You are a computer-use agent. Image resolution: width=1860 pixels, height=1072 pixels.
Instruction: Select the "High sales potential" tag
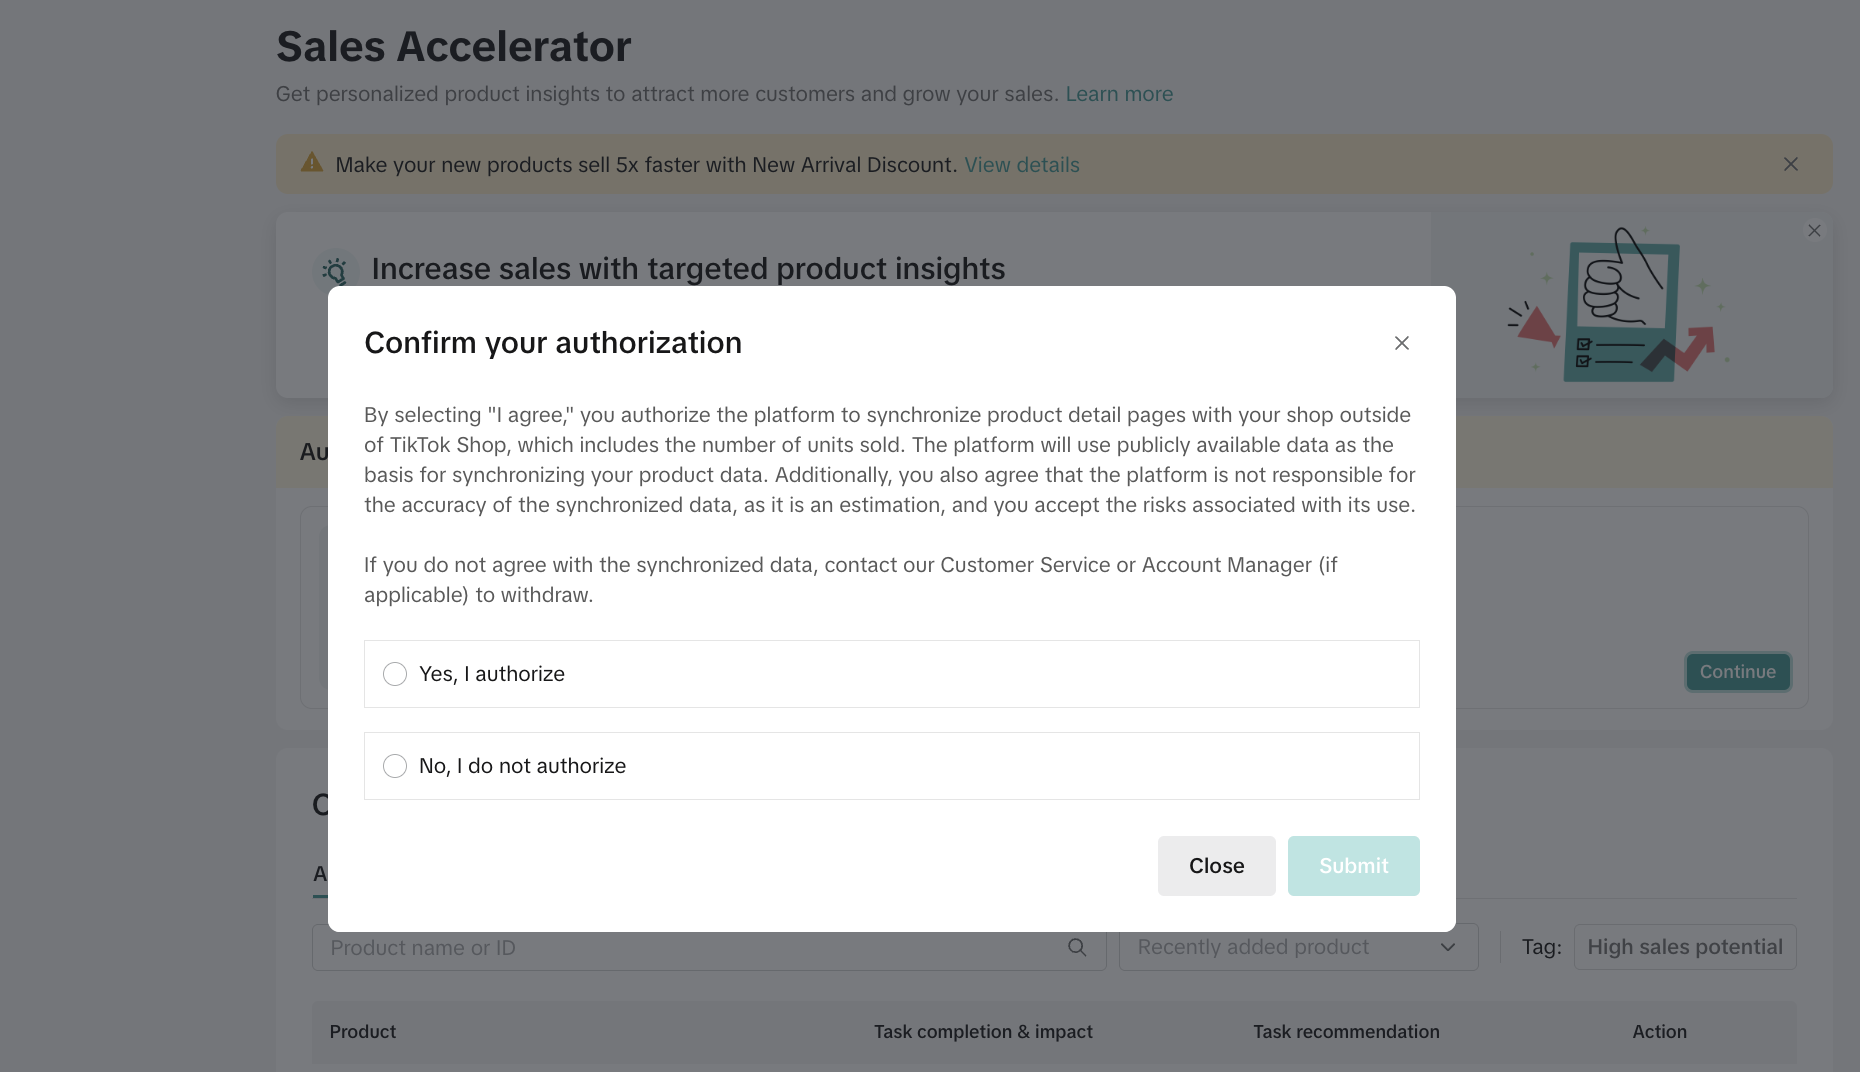[x=1684, y=947]
